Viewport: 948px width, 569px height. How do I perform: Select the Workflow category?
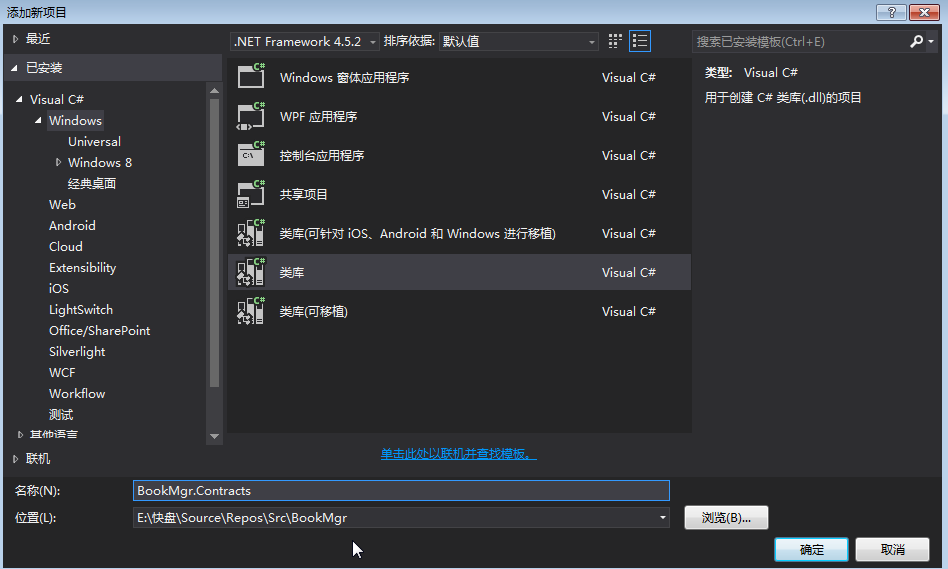(x=77, y=394)
